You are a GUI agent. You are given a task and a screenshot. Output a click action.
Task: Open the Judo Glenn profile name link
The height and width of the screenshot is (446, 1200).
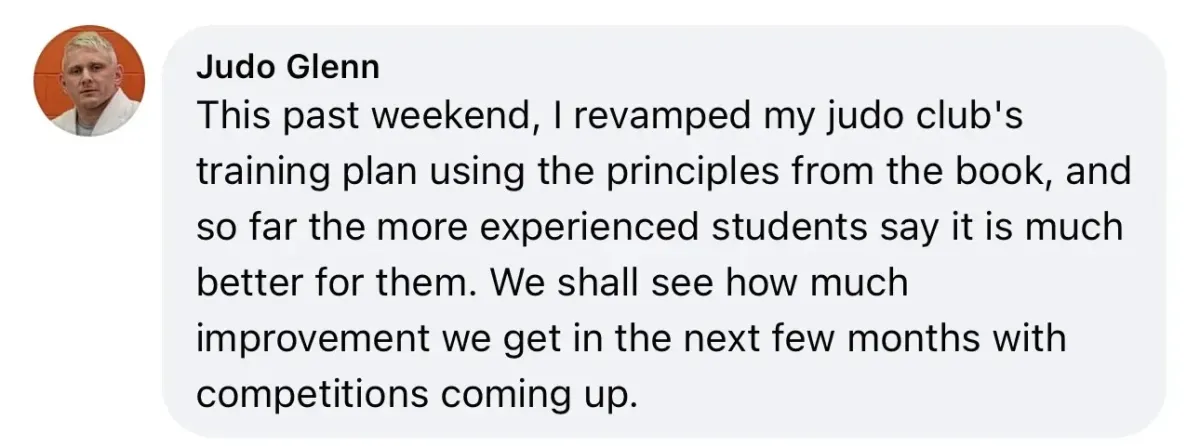coord(287,67)
